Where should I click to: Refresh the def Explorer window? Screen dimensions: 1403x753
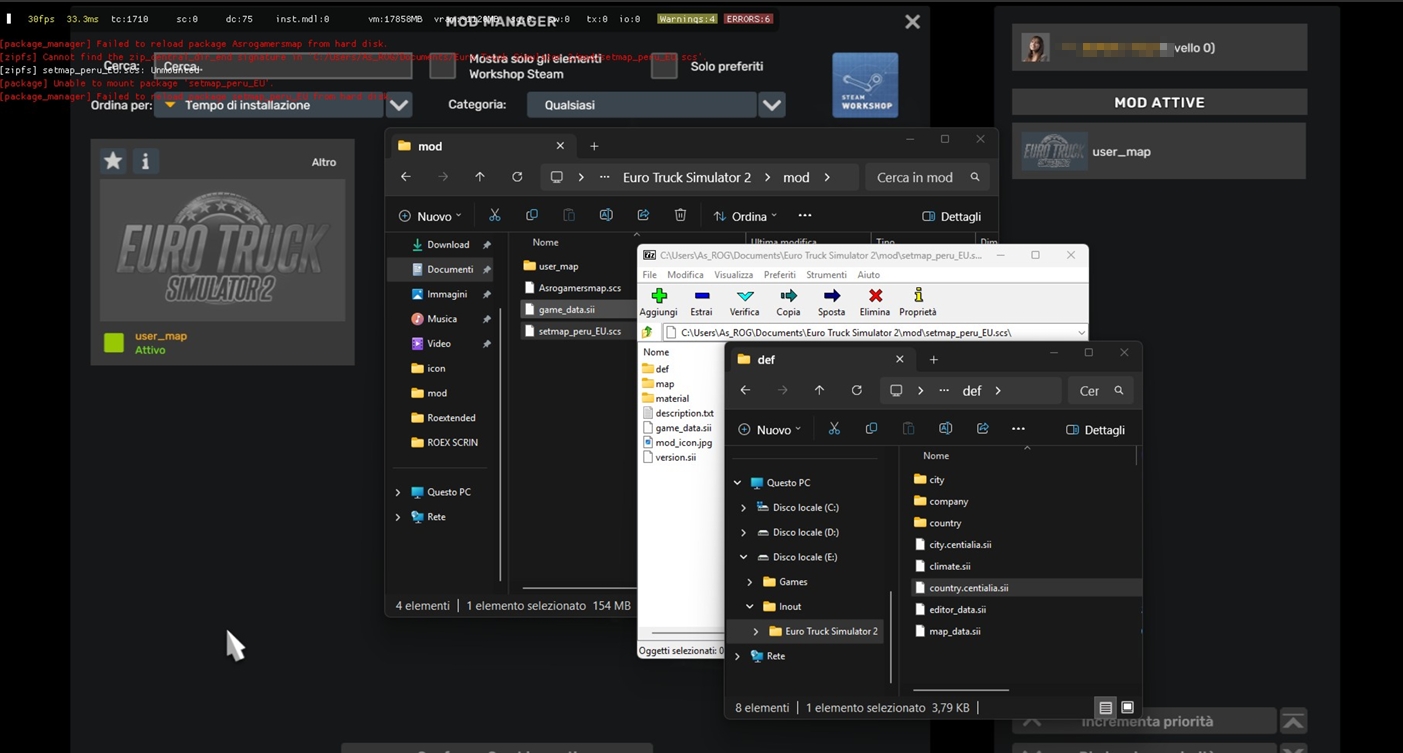[856, 391]
